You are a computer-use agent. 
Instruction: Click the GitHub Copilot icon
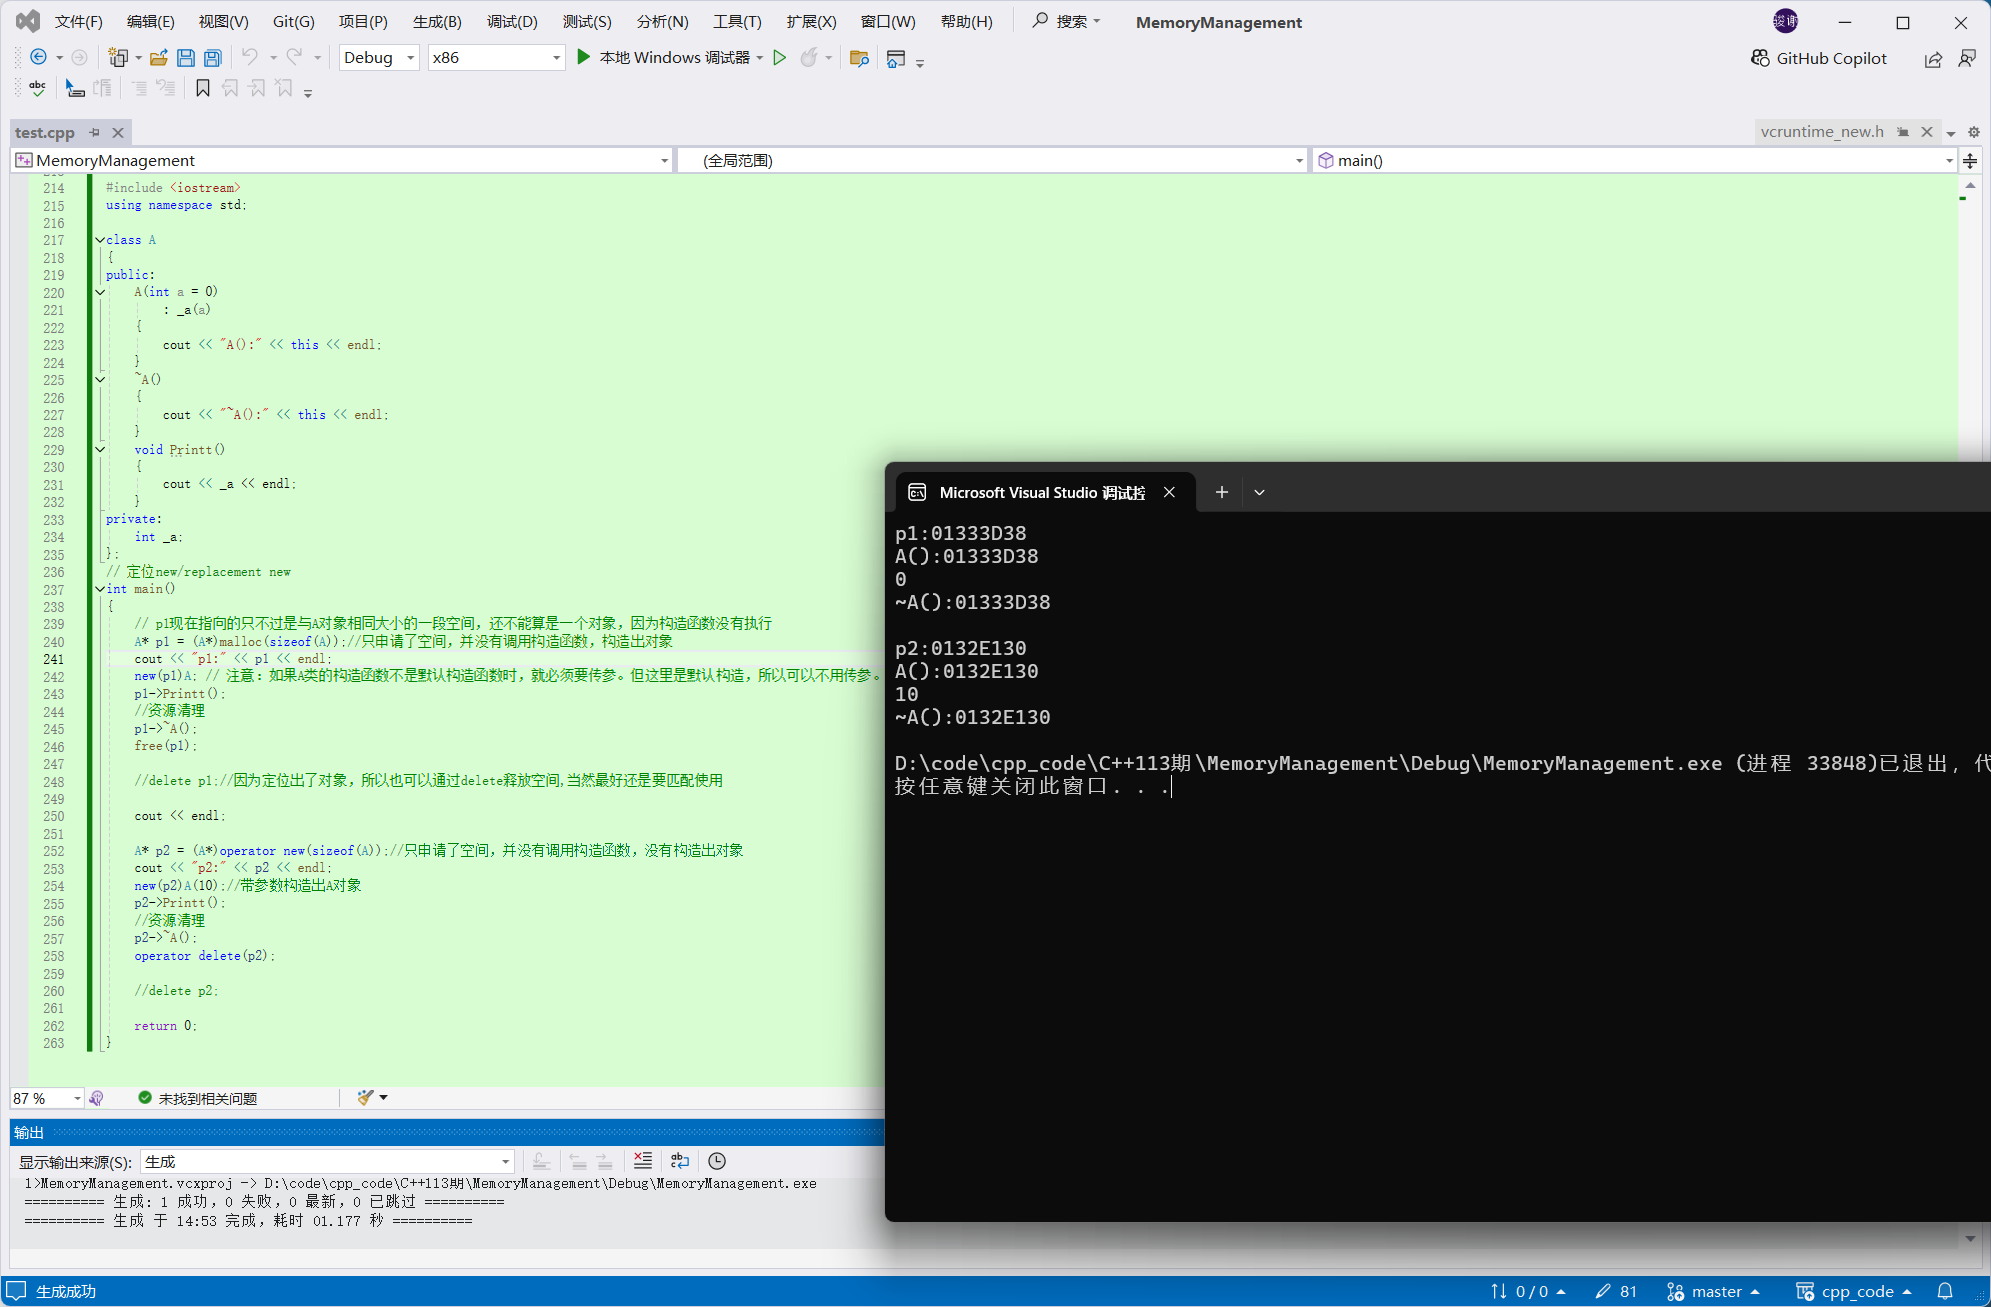(1760, 58)
